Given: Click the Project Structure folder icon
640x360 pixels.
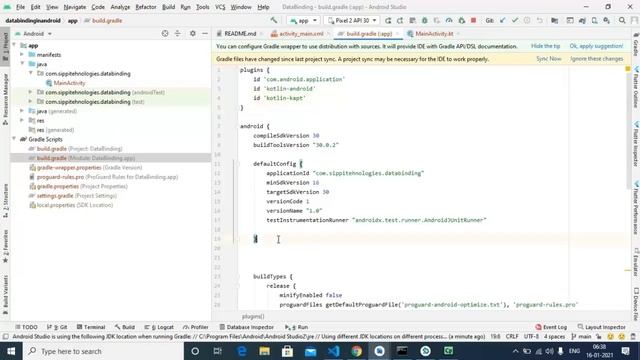Looking at the screenshot, I should 554,20.
